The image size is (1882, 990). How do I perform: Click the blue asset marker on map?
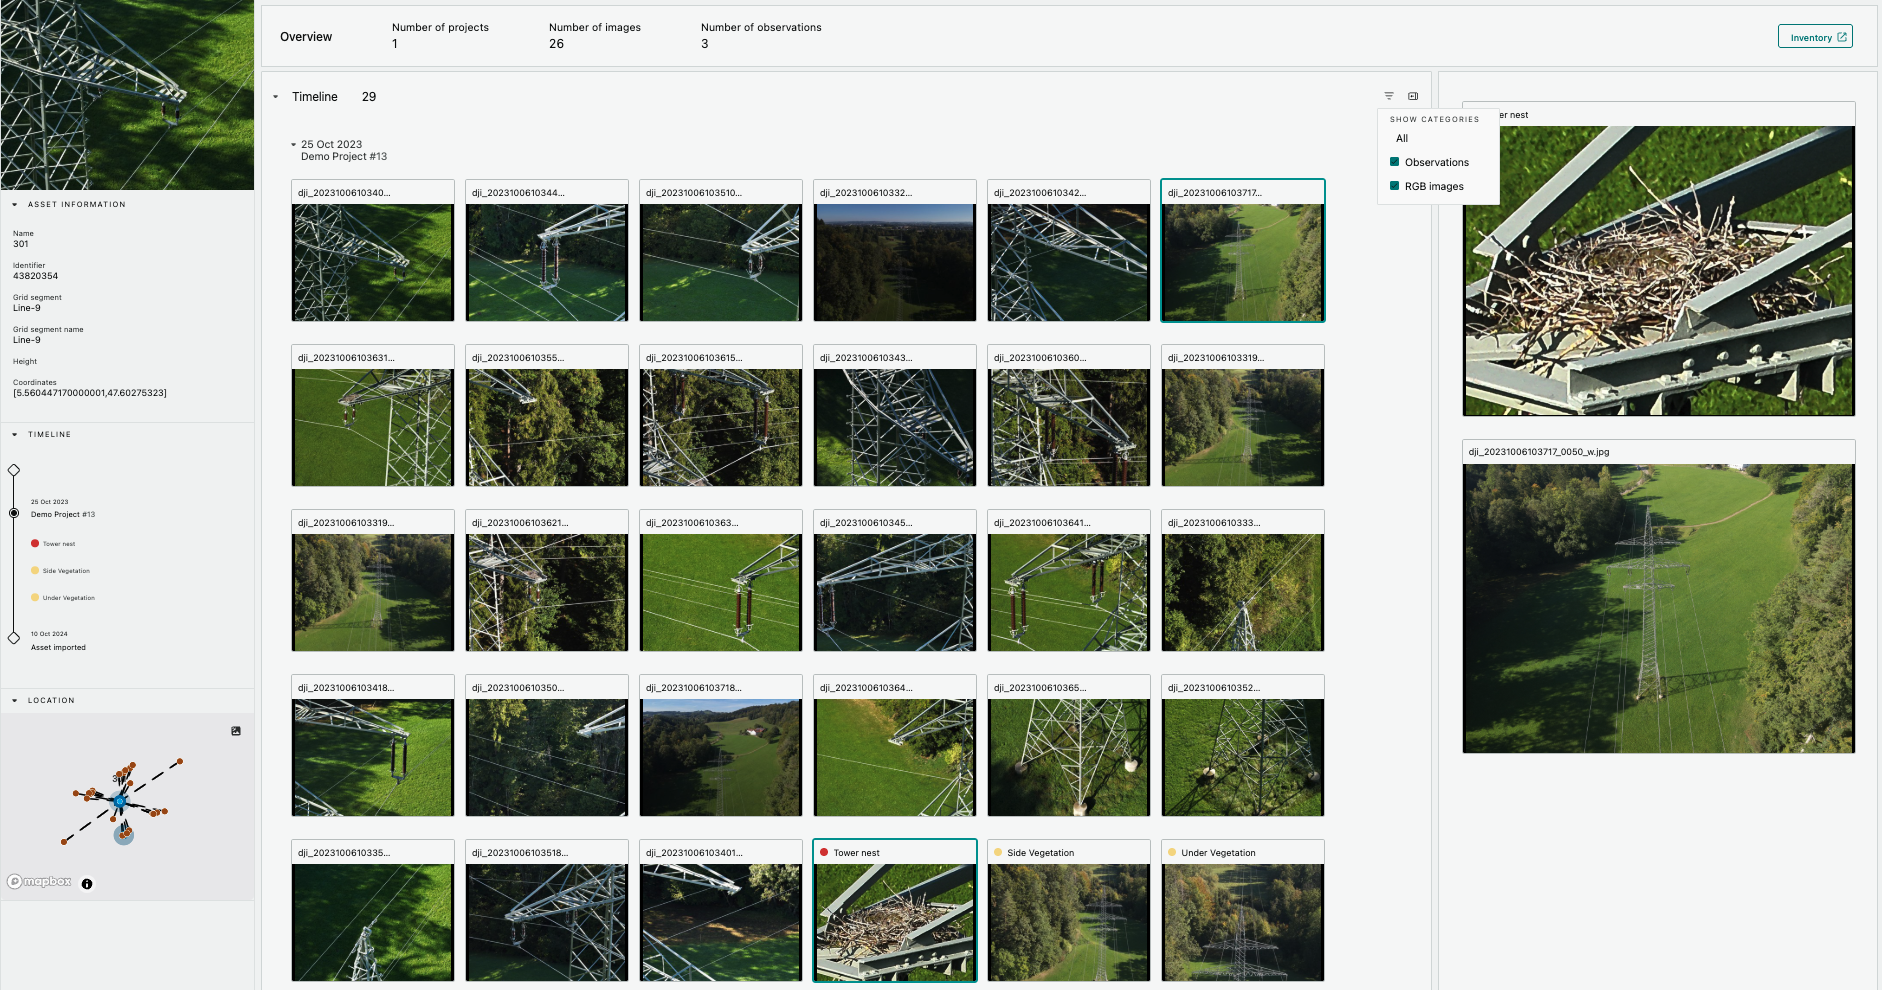click(x=119, y=801)
